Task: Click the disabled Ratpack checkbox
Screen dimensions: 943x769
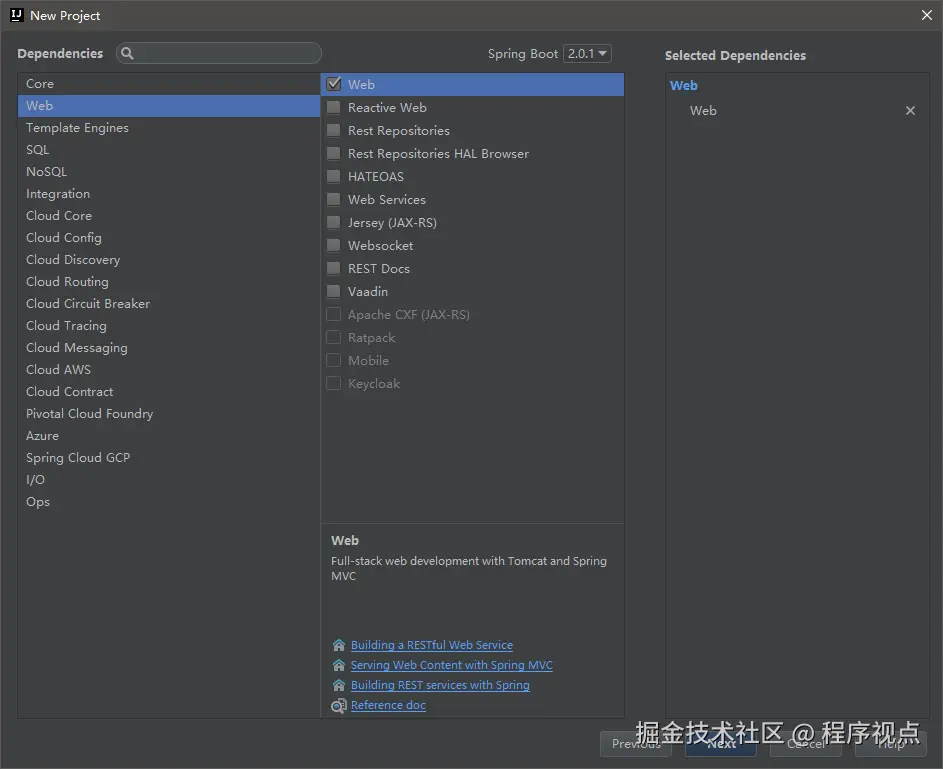Action: 333,337
